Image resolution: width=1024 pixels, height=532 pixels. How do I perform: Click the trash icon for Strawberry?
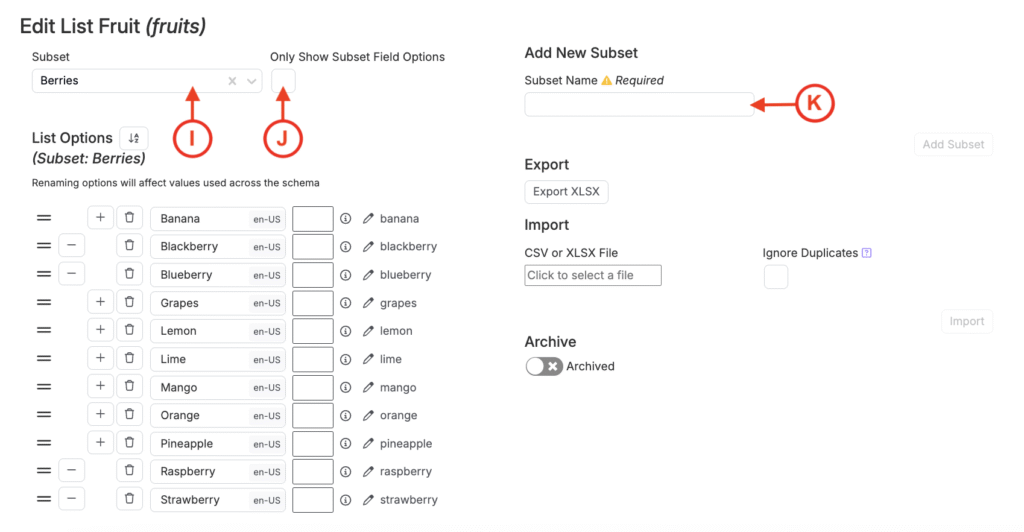click(x=129, y=499)
